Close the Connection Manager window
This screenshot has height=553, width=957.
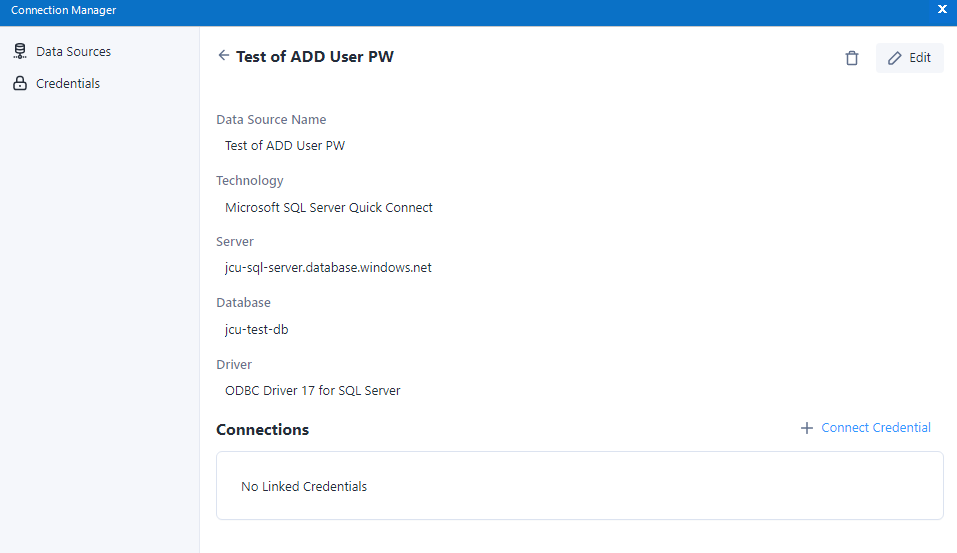[x=942, y=9]
